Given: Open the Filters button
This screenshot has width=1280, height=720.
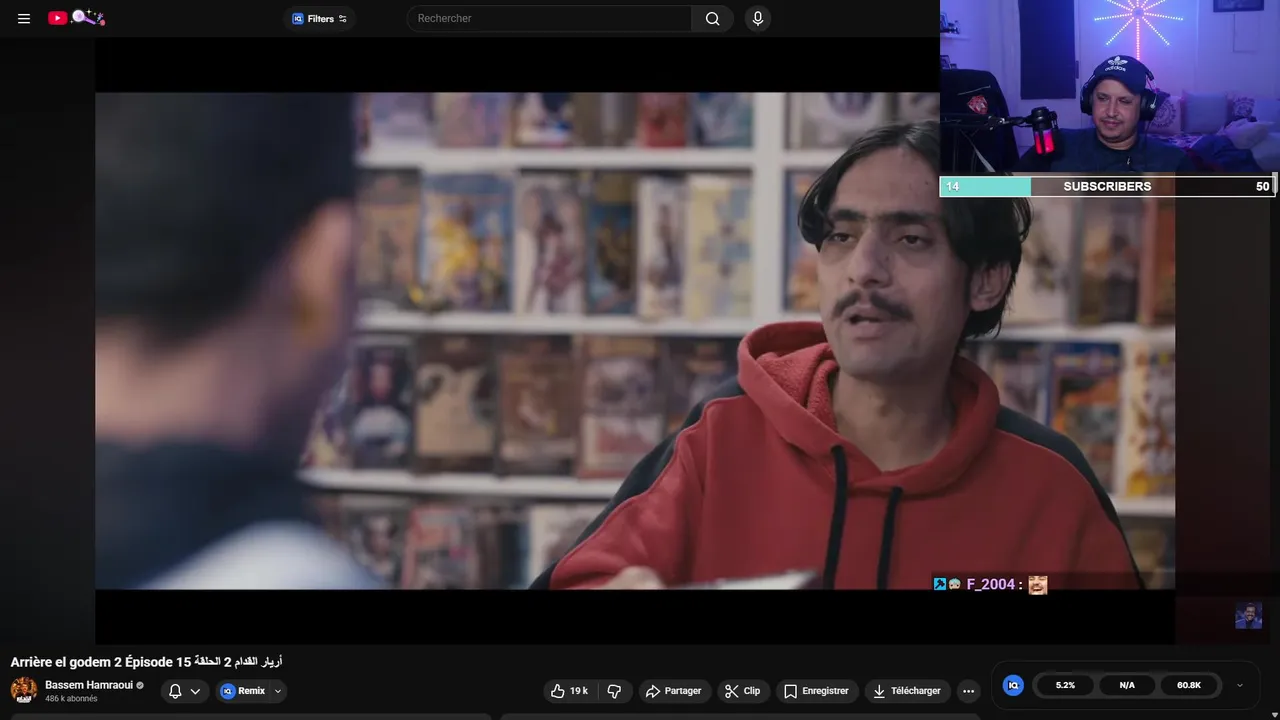Looking at the screenshot, I should coord(319,18).
